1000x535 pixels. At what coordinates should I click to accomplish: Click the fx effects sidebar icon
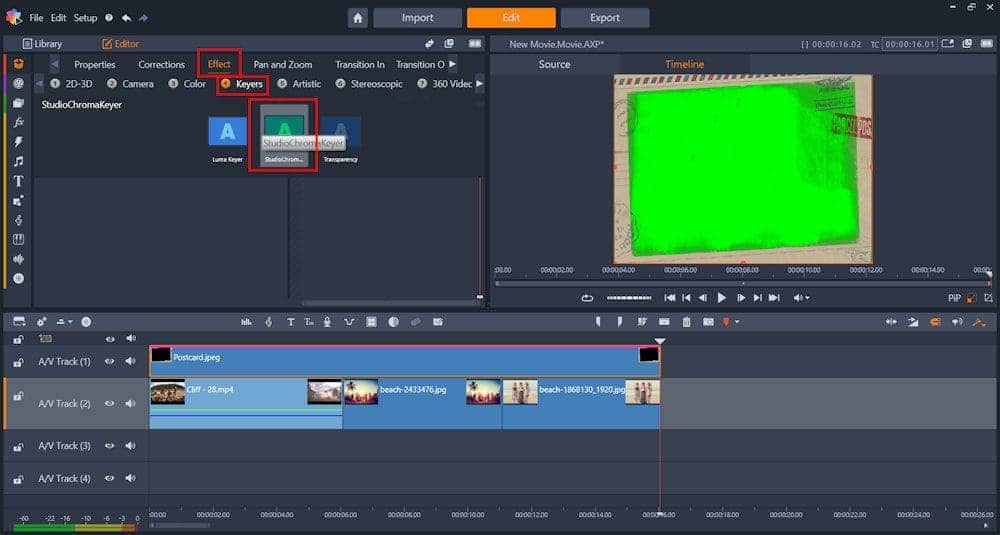click(x=18, y=122)
